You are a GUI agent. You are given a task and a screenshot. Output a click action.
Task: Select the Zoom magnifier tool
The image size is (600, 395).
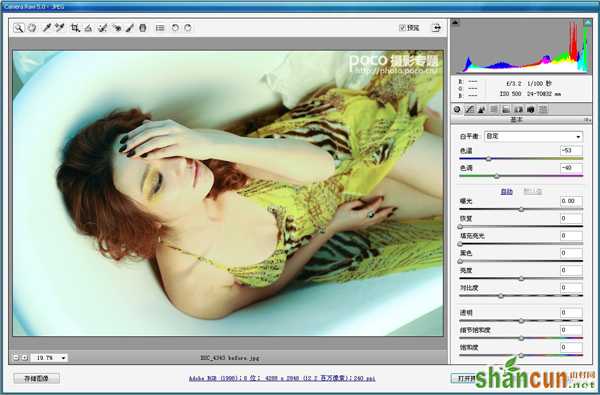click(18, 28)
